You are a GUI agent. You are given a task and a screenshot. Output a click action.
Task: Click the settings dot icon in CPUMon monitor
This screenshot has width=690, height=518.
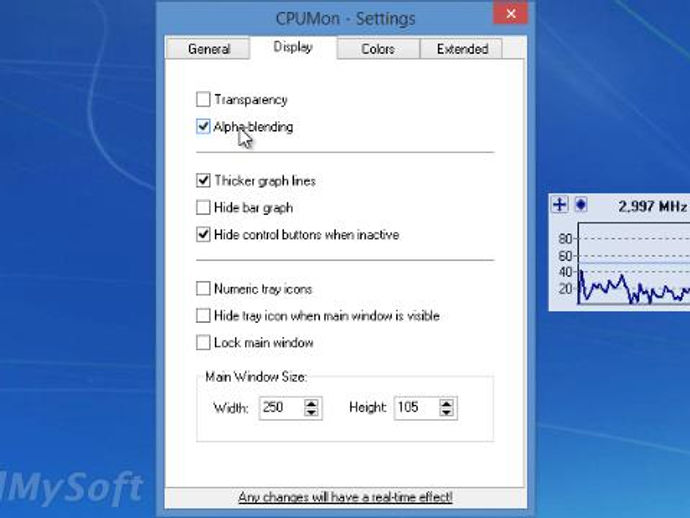point(581,205)
